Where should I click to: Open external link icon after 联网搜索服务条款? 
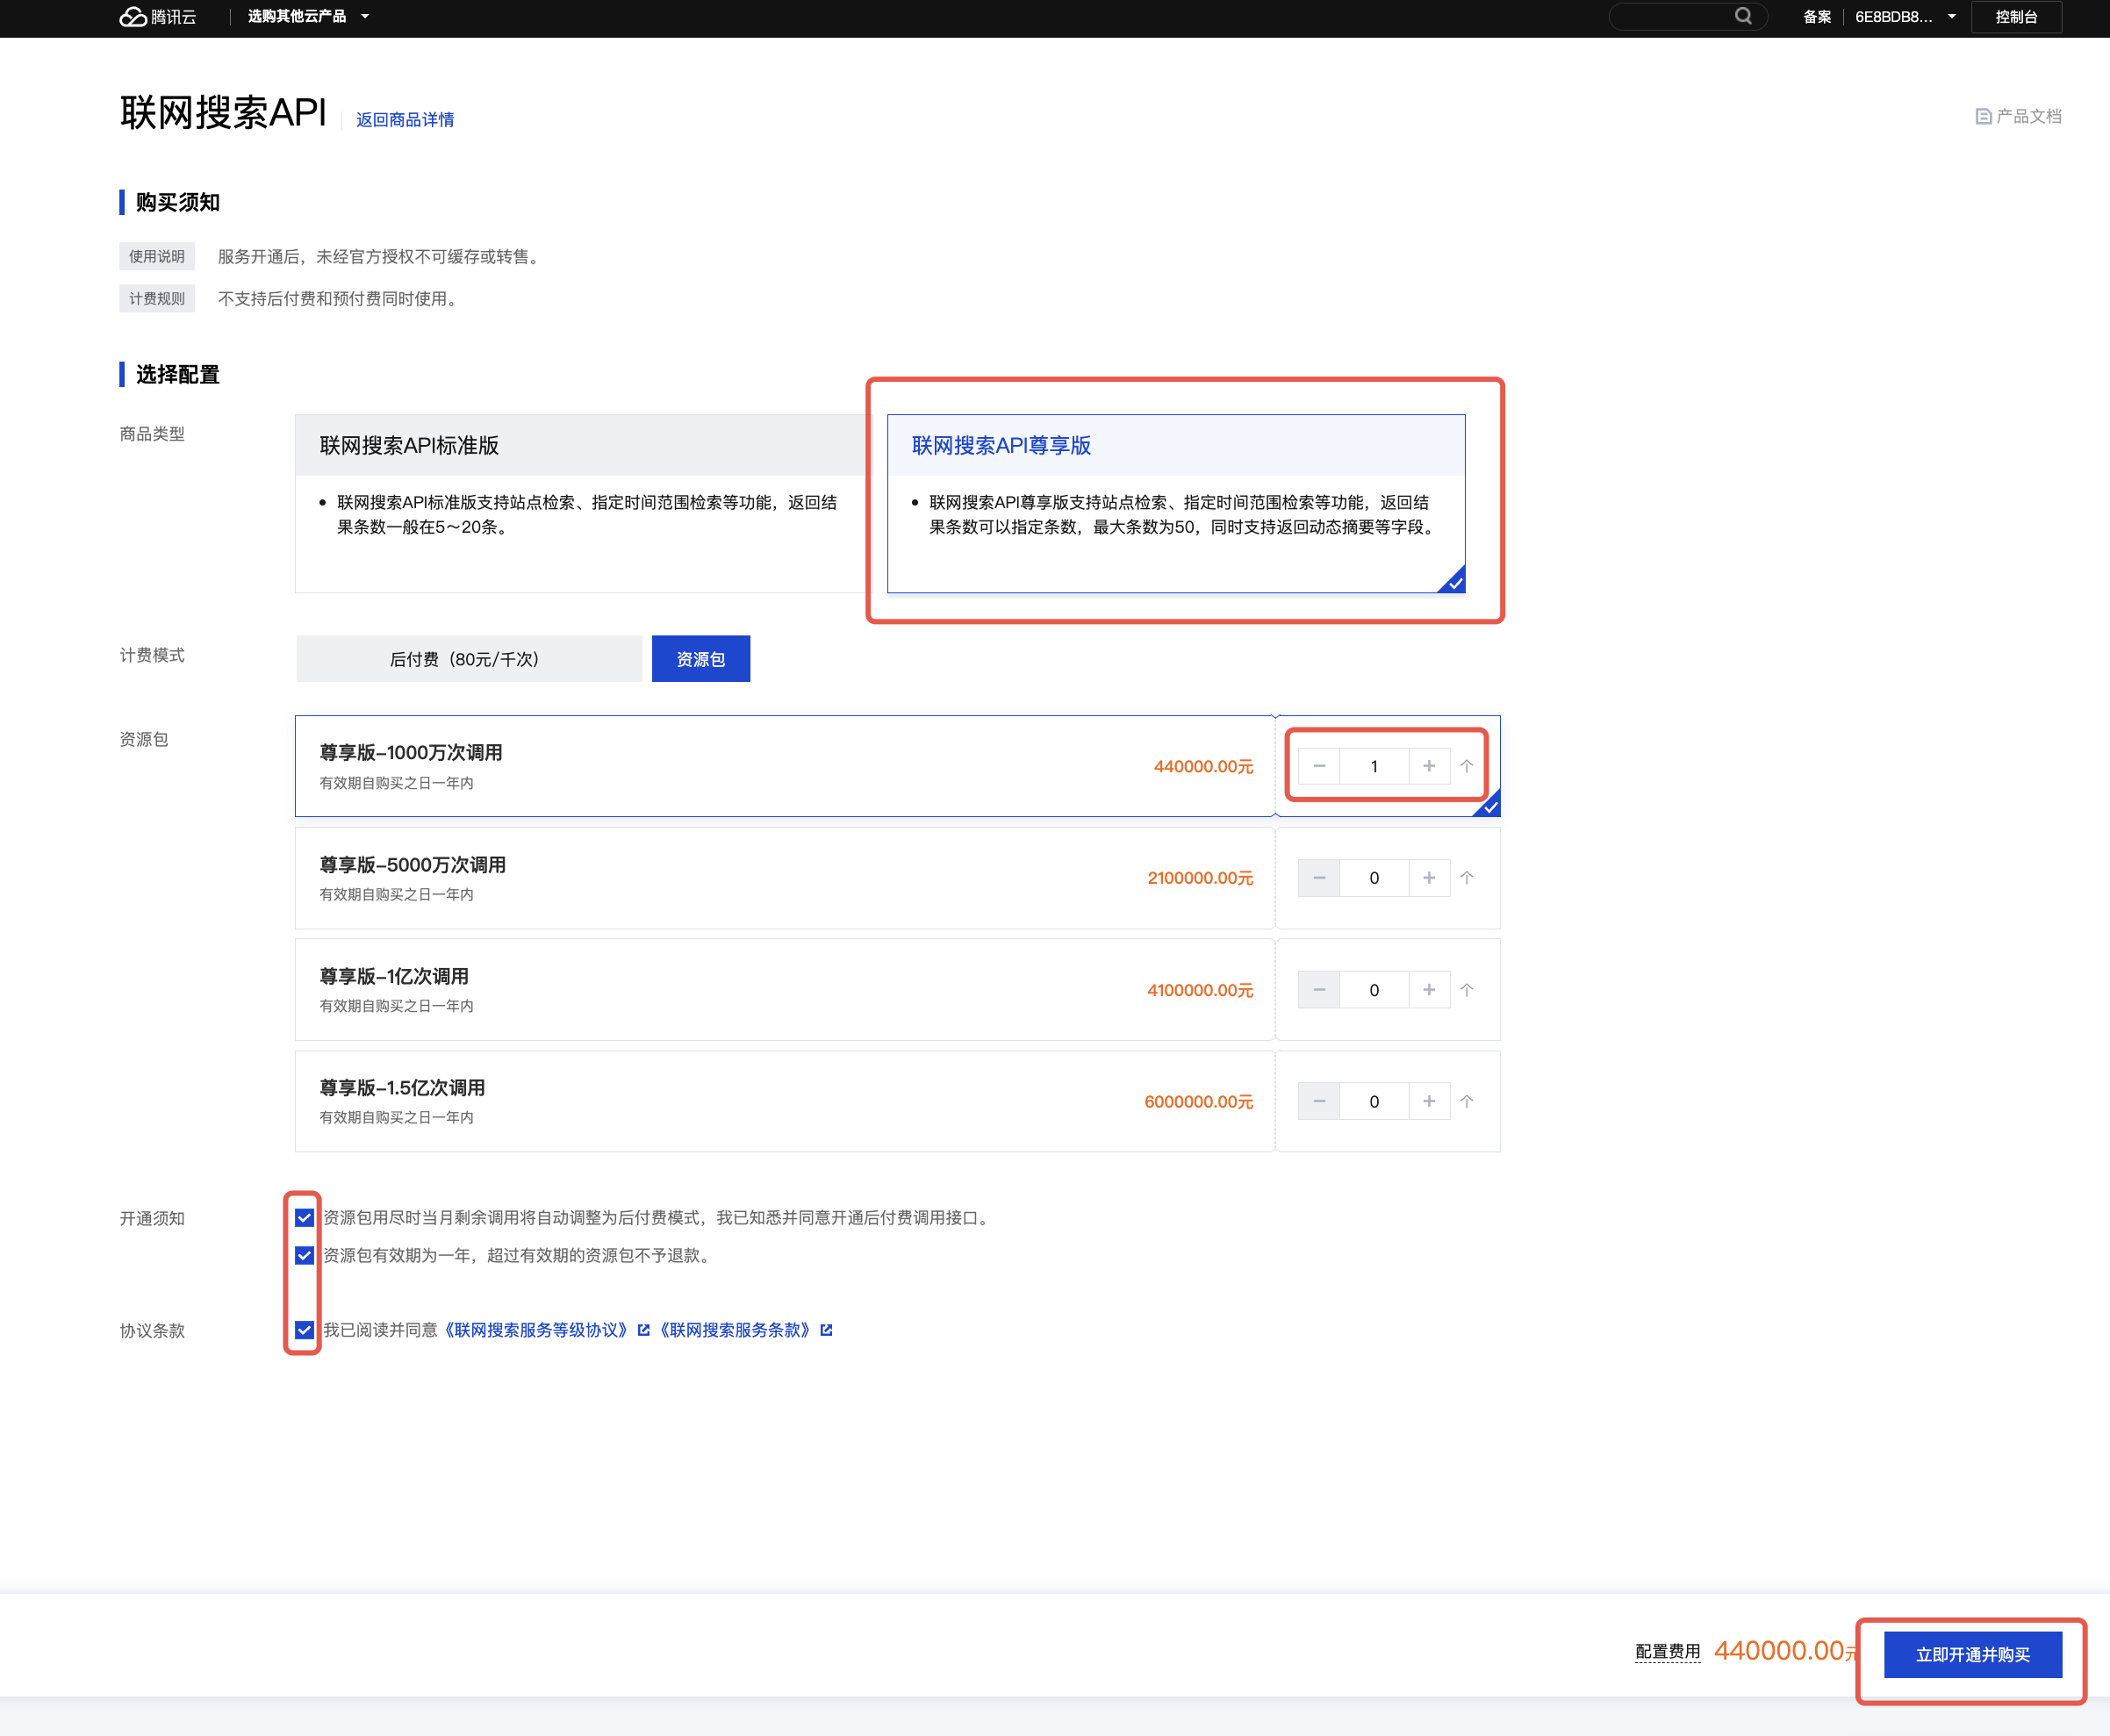click(x=826, y=1330)
